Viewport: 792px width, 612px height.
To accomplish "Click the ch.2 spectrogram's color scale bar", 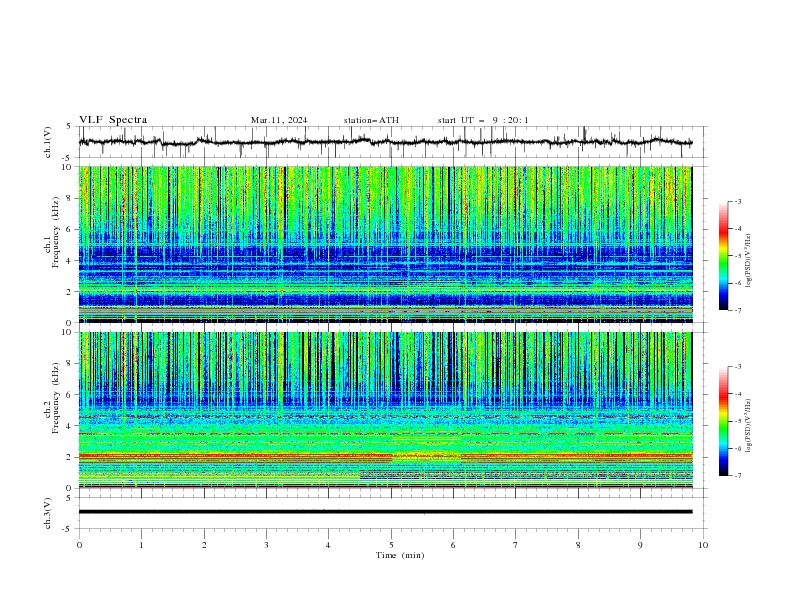I will (x=724, y=421).
